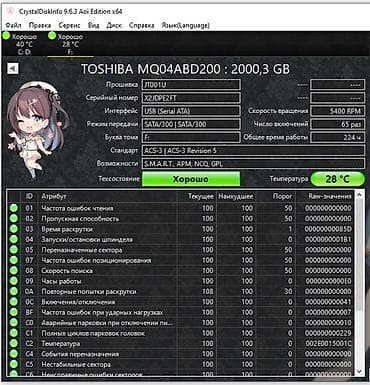
Task: Click the green status icon for attribute 01
Action: [14, 208]
